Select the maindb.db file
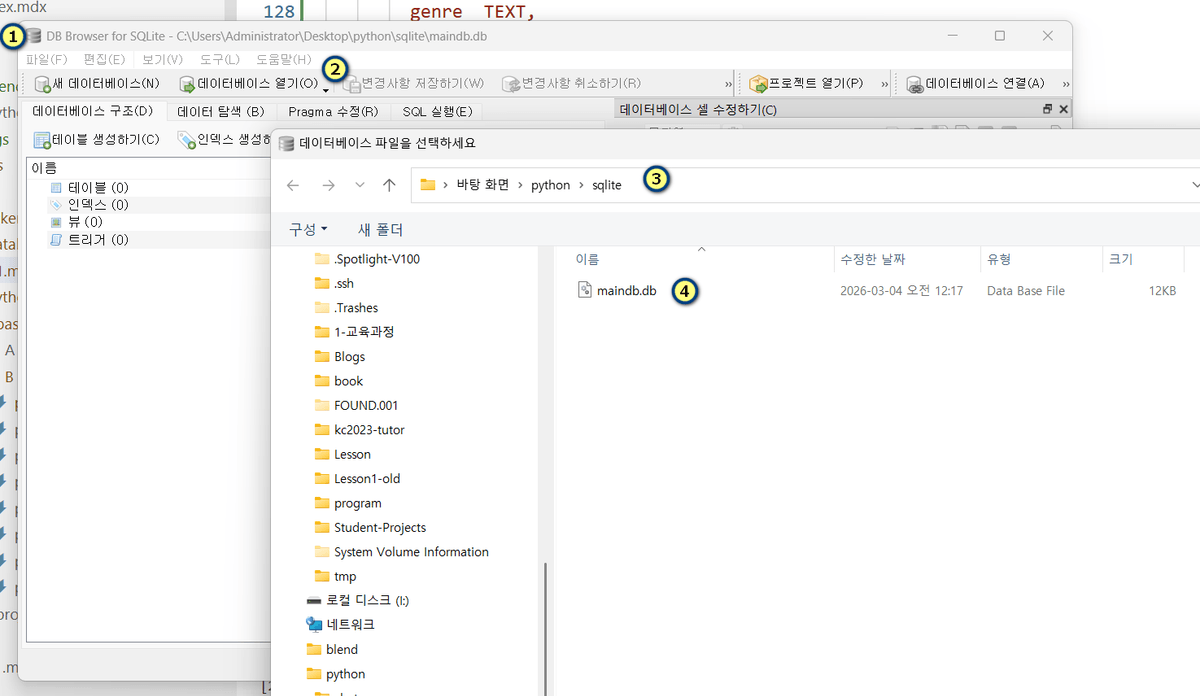 click(x=626, y=291)
